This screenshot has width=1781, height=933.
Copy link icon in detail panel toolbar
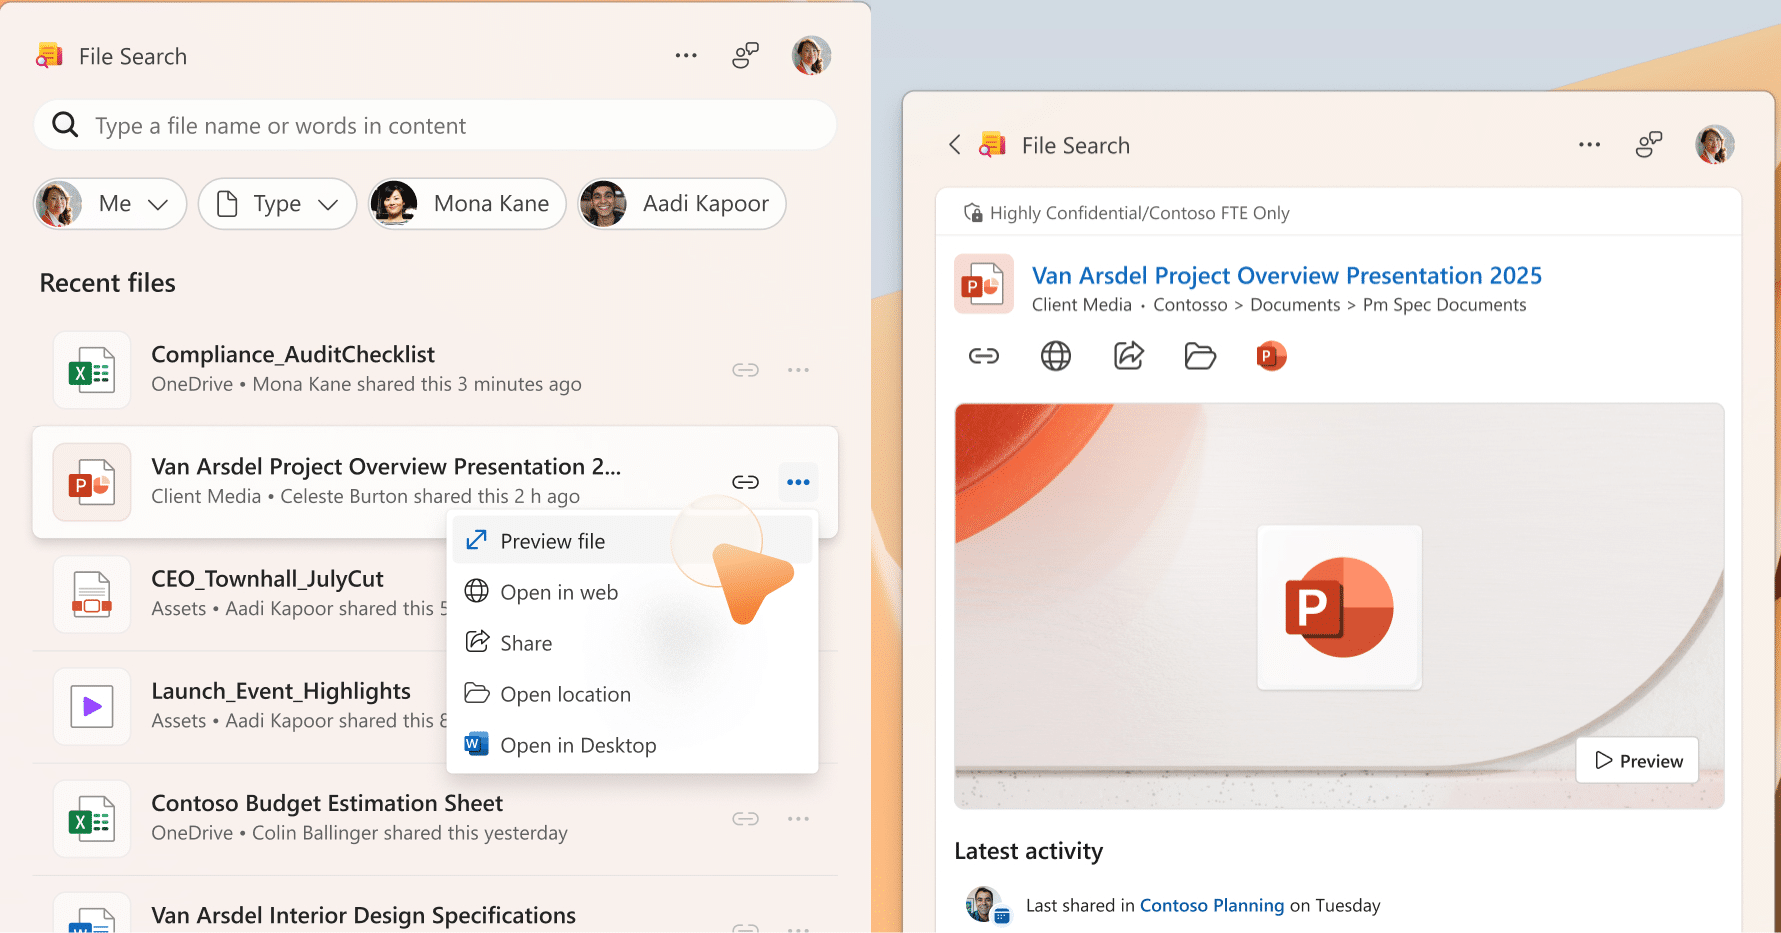coord(984,356)
